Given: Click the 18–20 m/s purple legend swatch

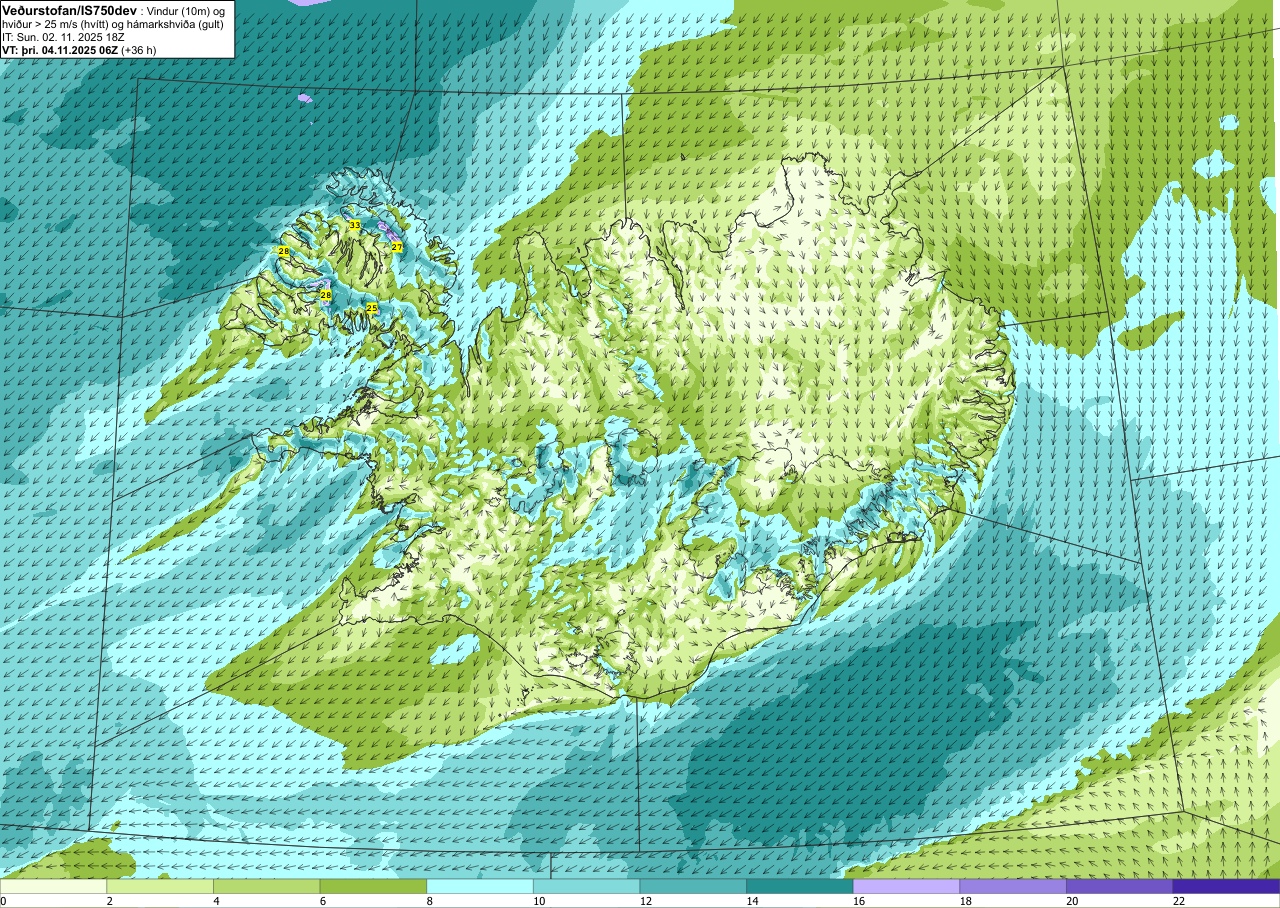Looking at the screenshot, I should coord(1013,886).
